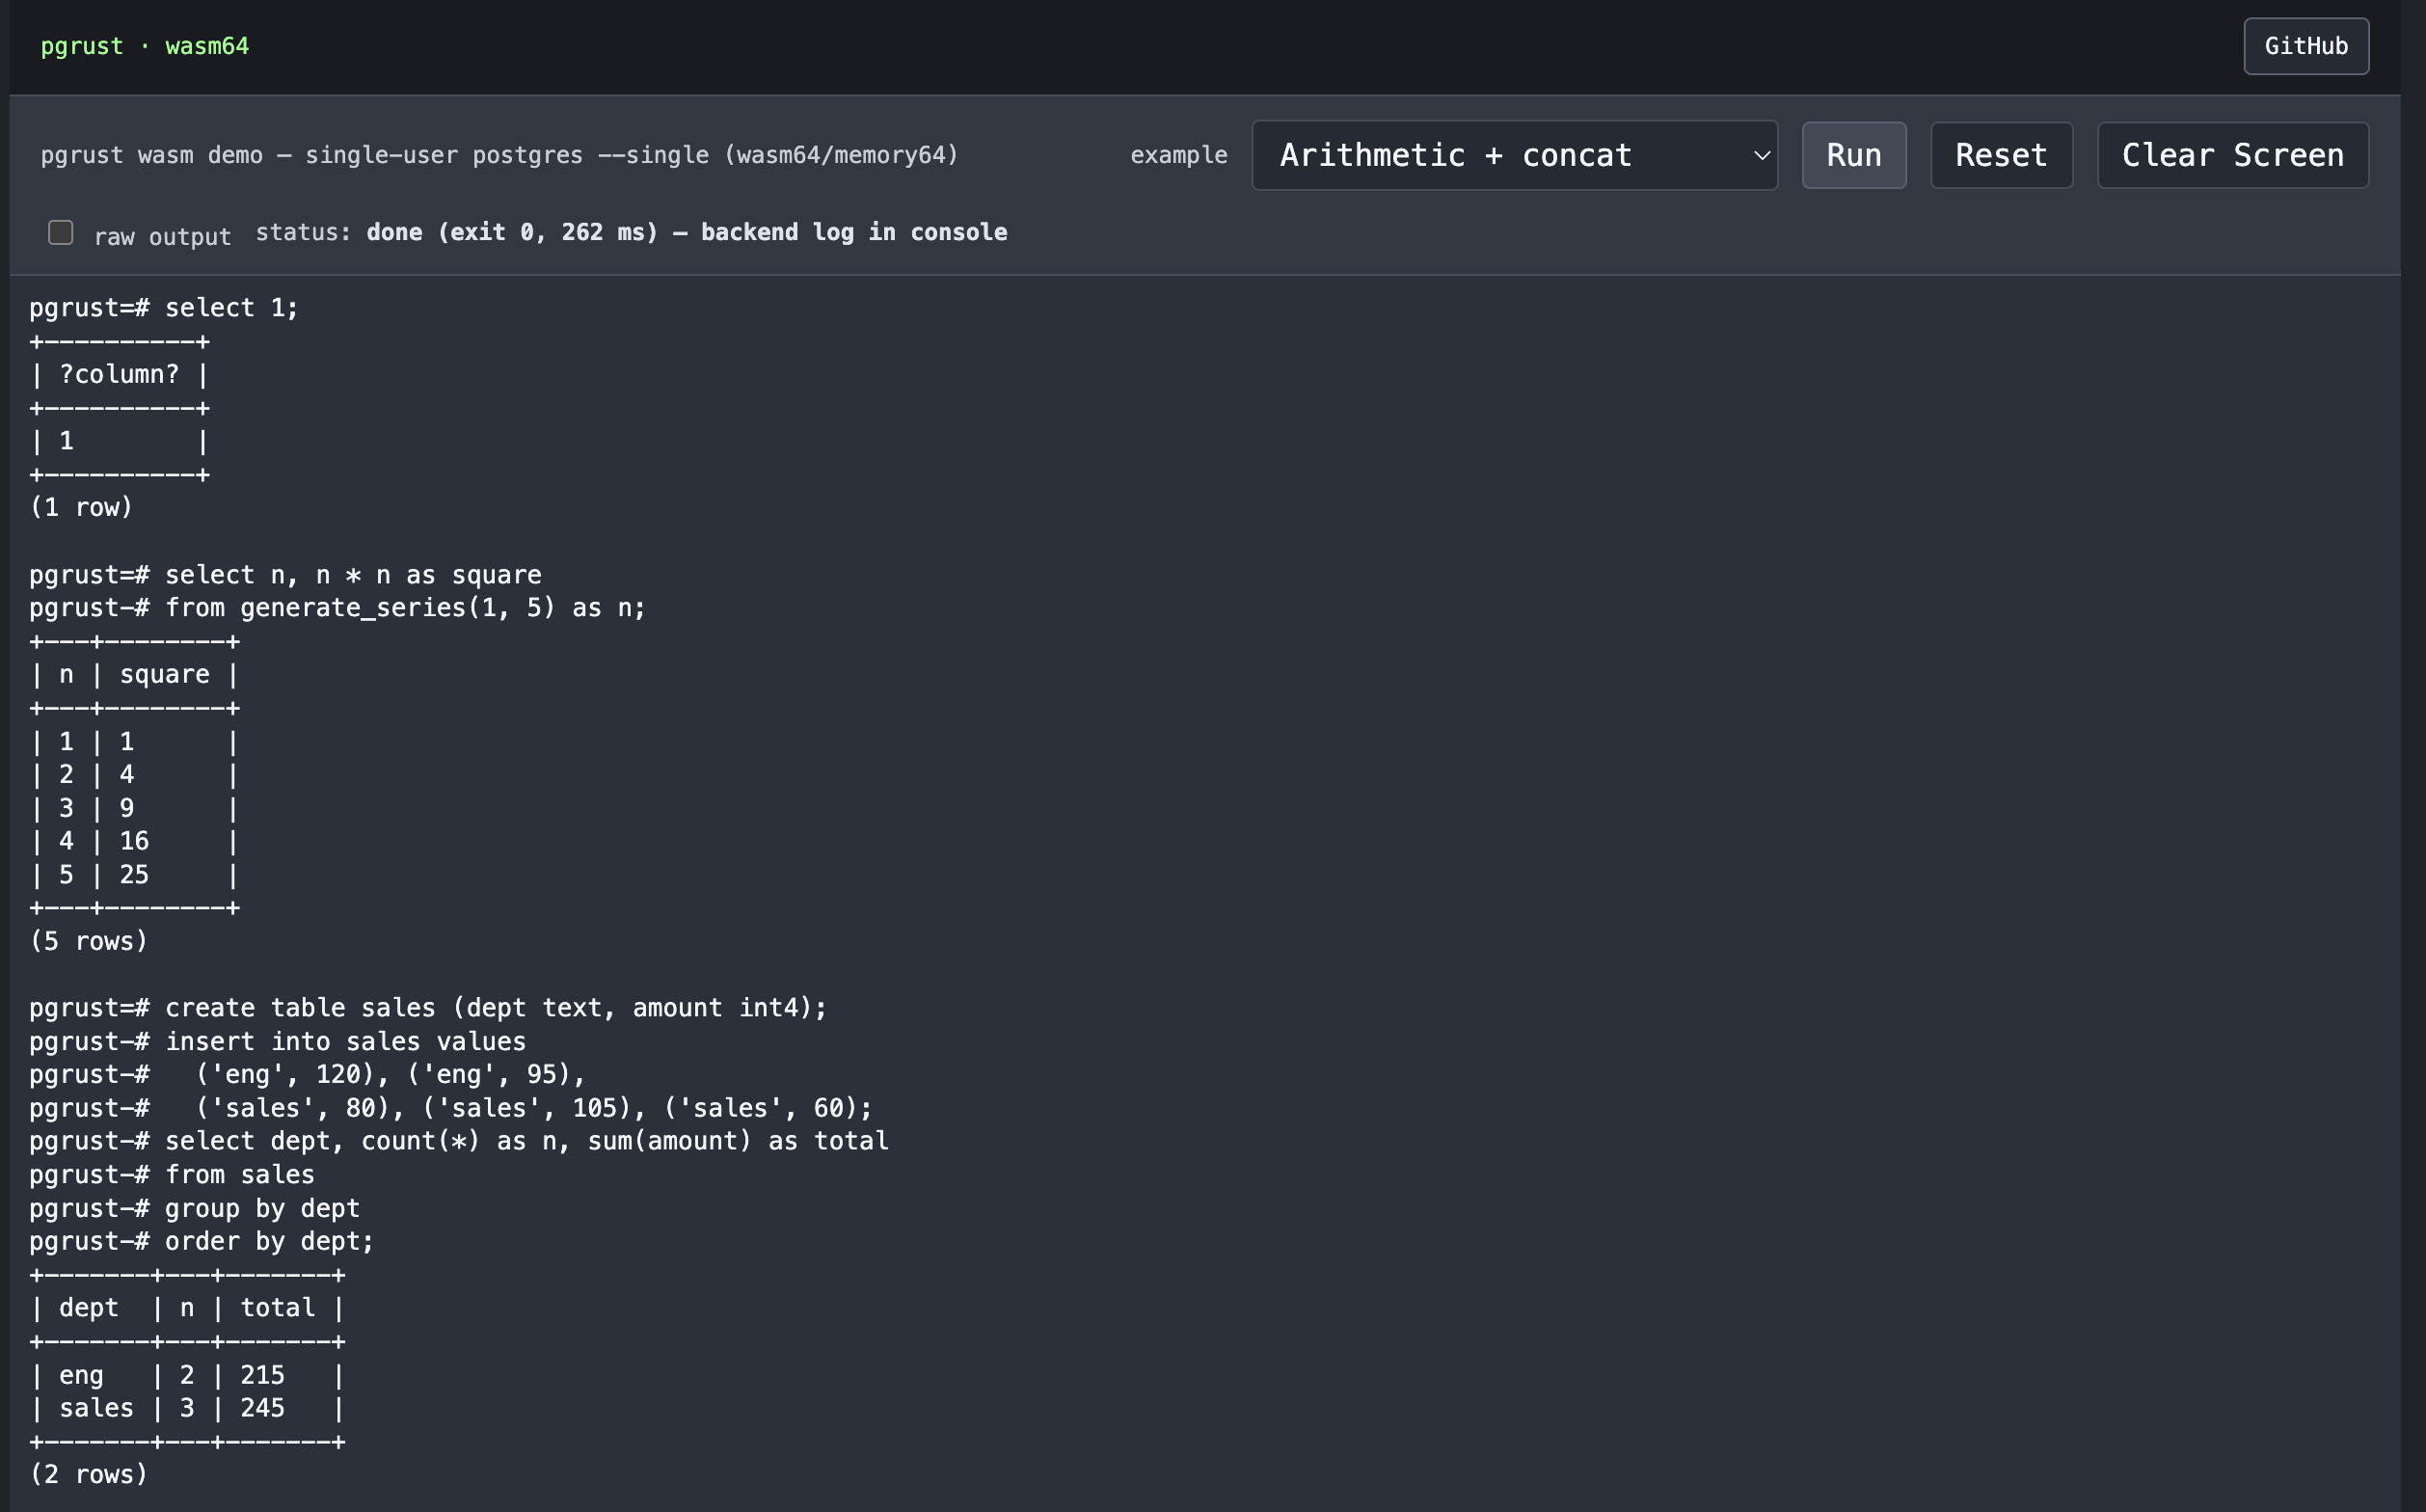Click the 'insert into sales values' line
The height and width of the screenshot is (1512, 2426).
tap(278, 1042)
